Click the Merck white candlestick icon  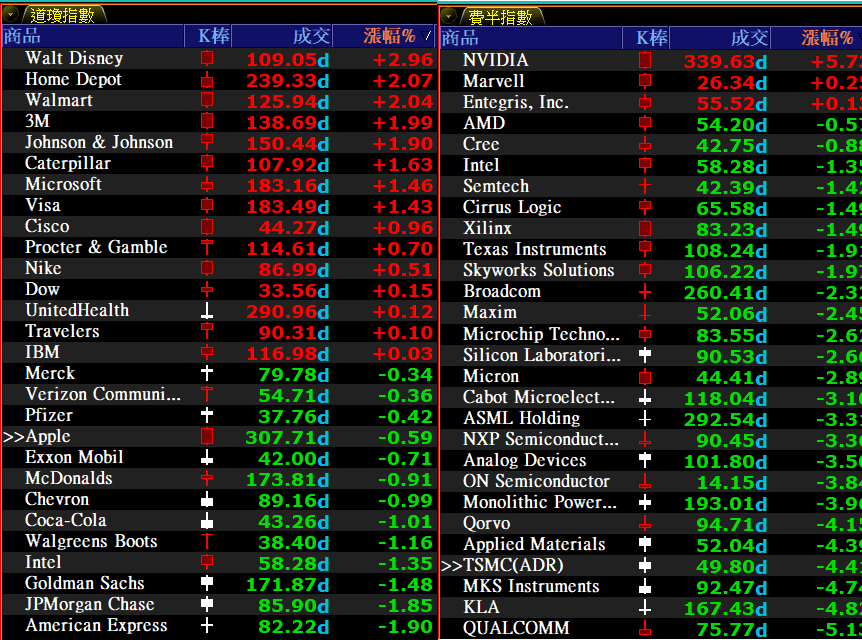coord(207,373)
